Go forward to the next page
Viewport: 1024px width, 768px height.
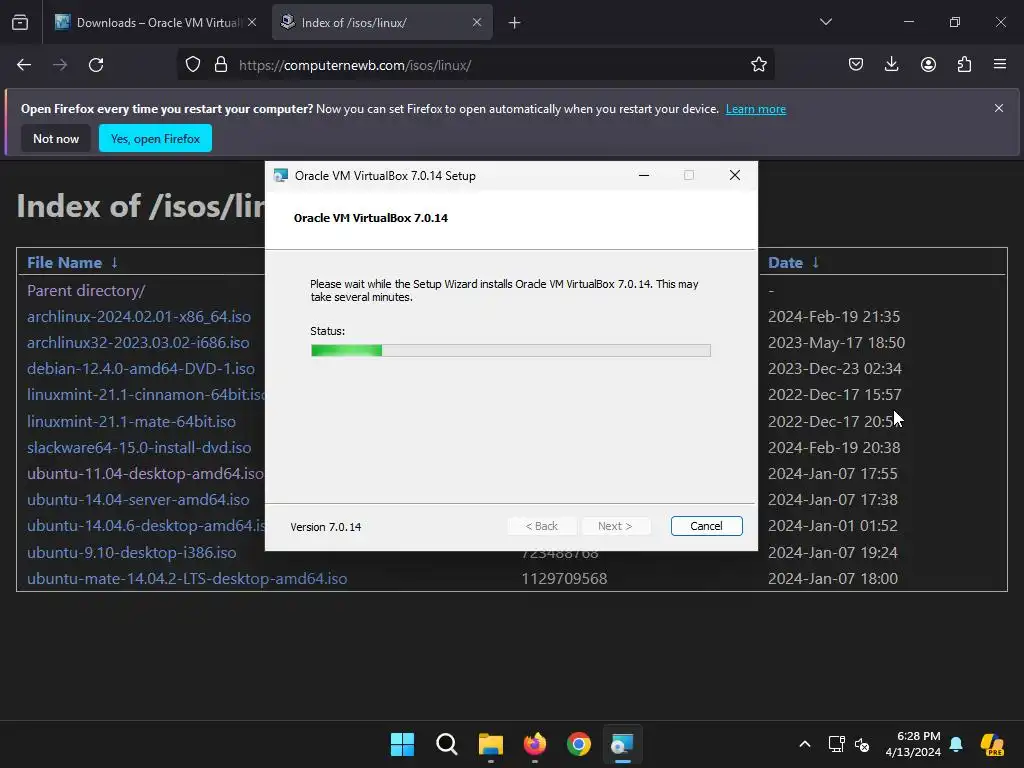[x=60, y=65]
